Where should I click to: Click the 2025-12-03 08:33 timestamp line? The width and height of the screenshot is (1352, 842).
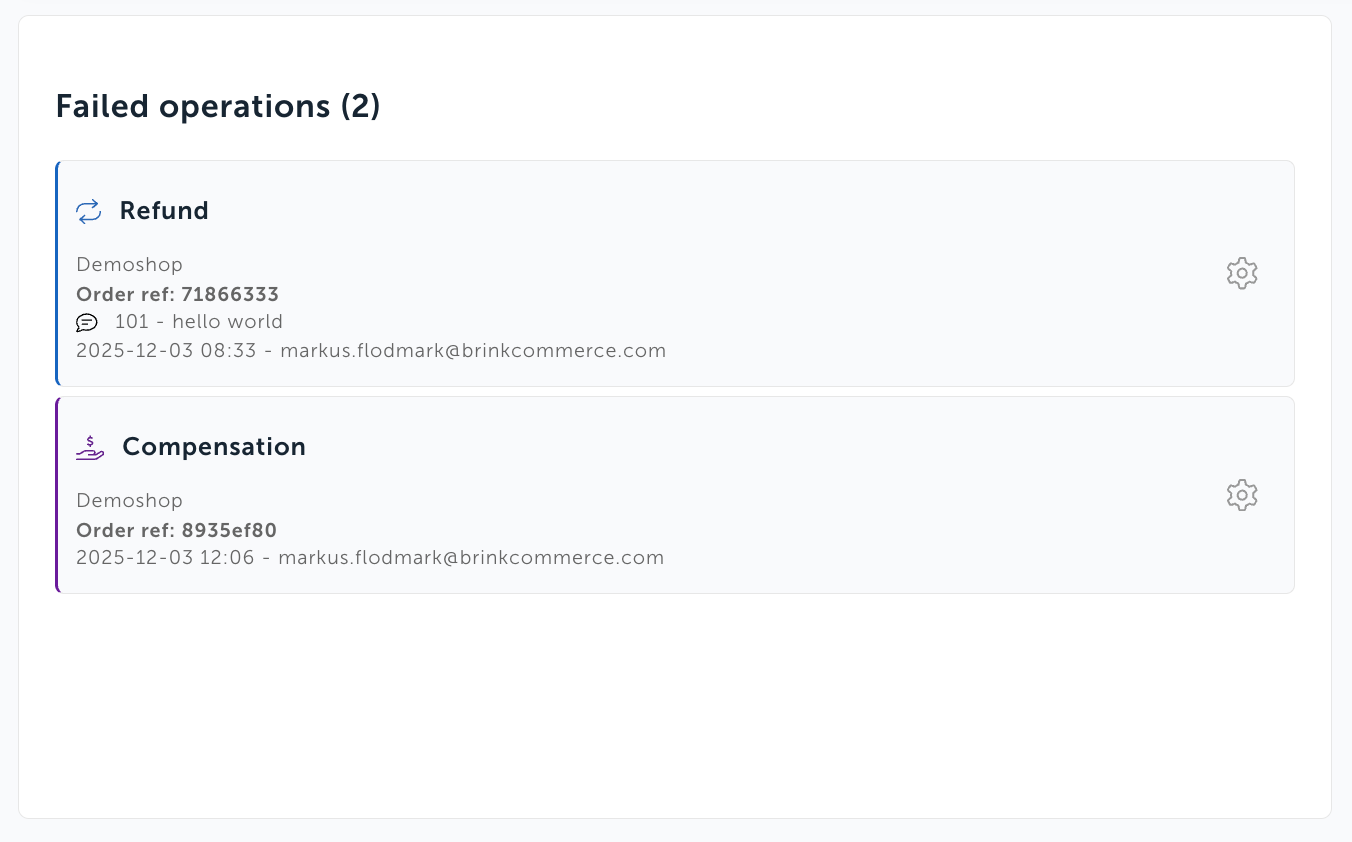371,351
